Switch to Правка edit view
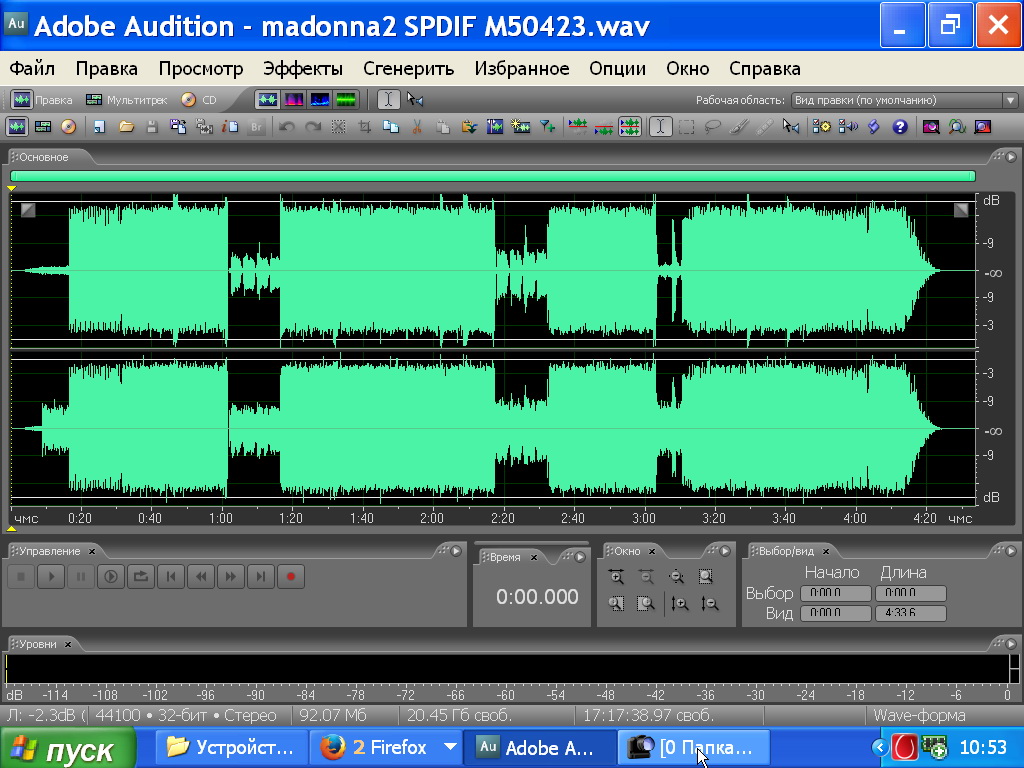 pos(42,100)
